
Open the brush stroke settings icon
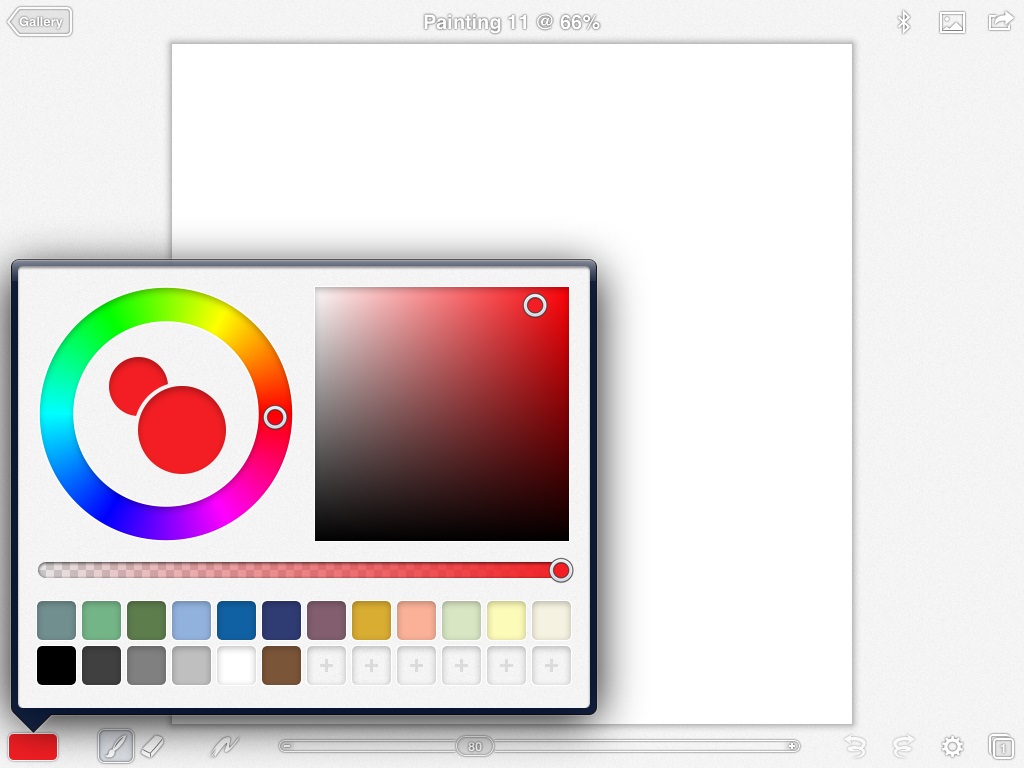pyautogui.click(x=225, y=746)
